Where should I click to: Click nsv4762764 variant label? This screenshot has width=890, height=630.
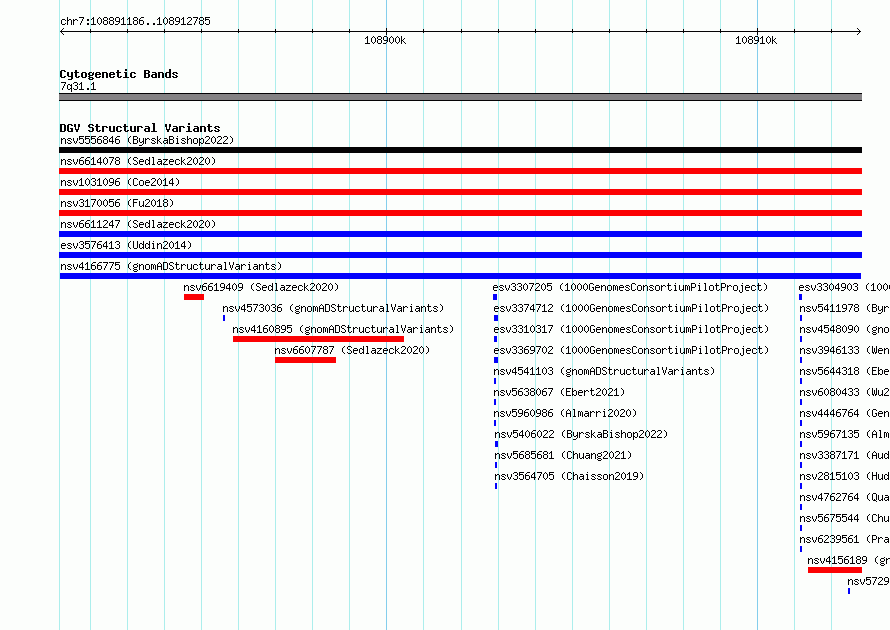pos(844,497)
